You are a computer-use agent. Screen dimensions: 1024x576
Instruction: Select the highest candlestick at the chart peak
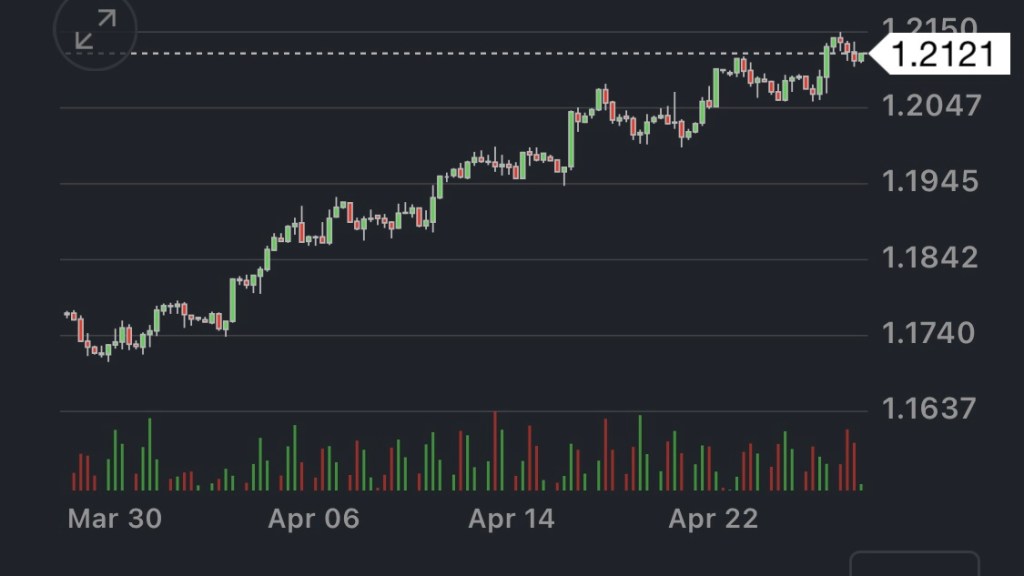tap(840, 41)
